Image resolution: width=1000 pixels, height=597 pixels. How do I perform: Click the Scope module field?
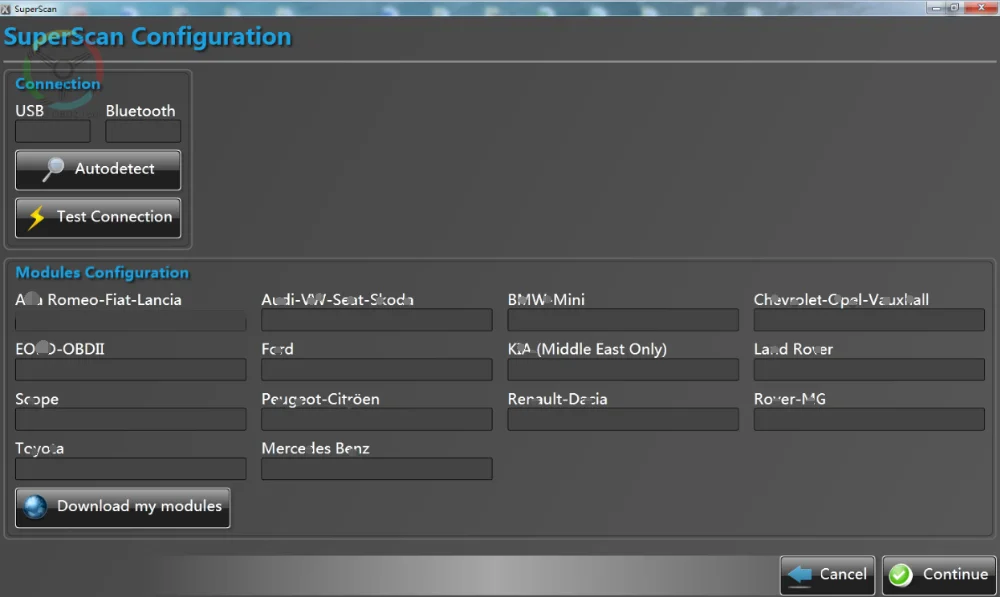(x=131, y=420)
